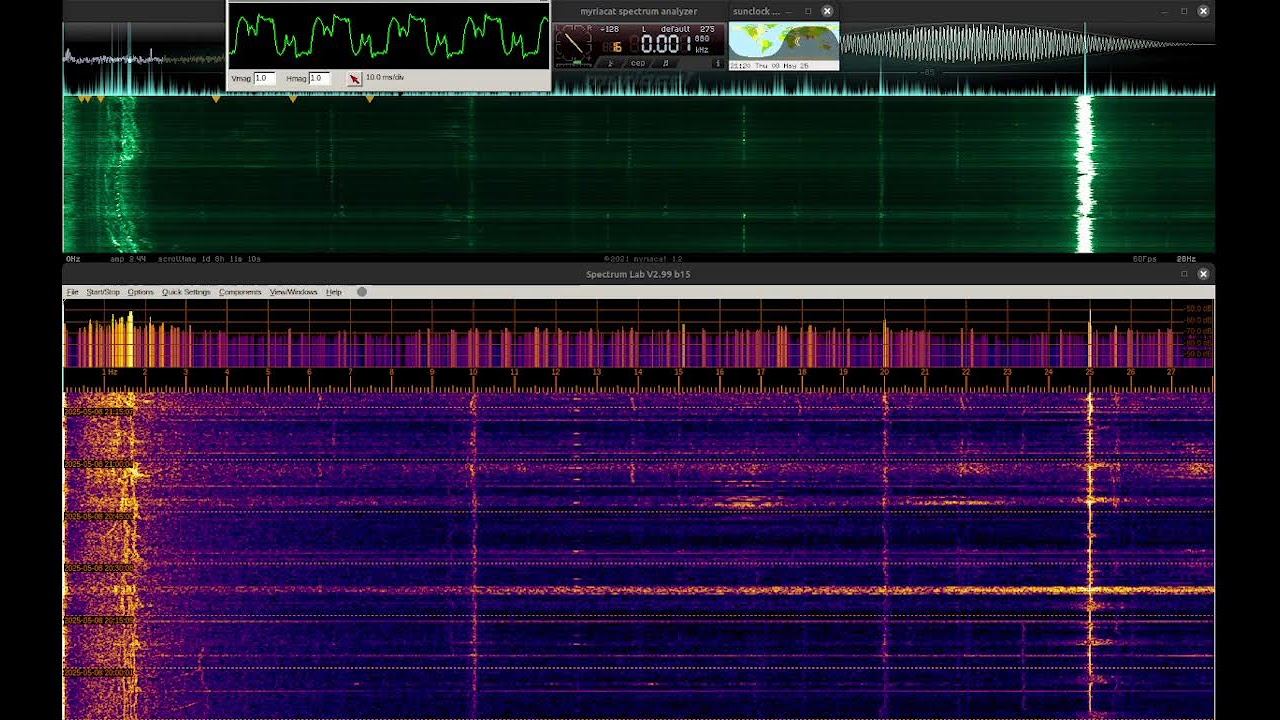Click the 10 Hz mark on frequency scale

coord(473,372)
